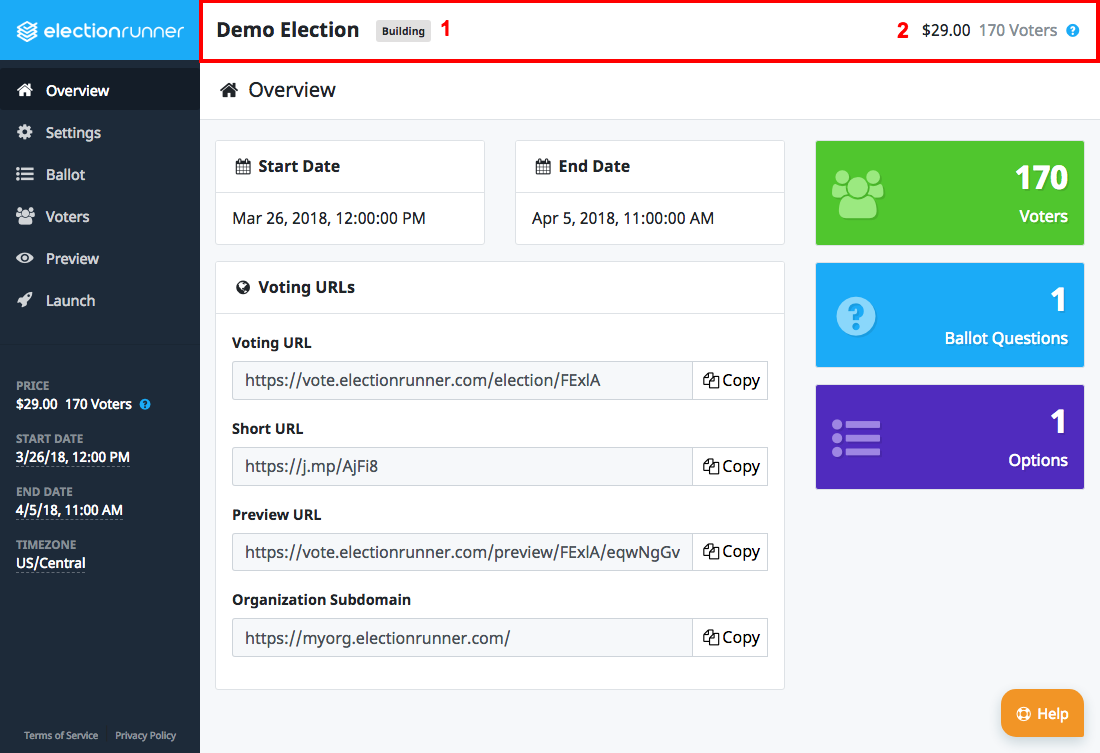Click the question icon beside sidebar price
Screen dimensions: 1100x753
144,404
